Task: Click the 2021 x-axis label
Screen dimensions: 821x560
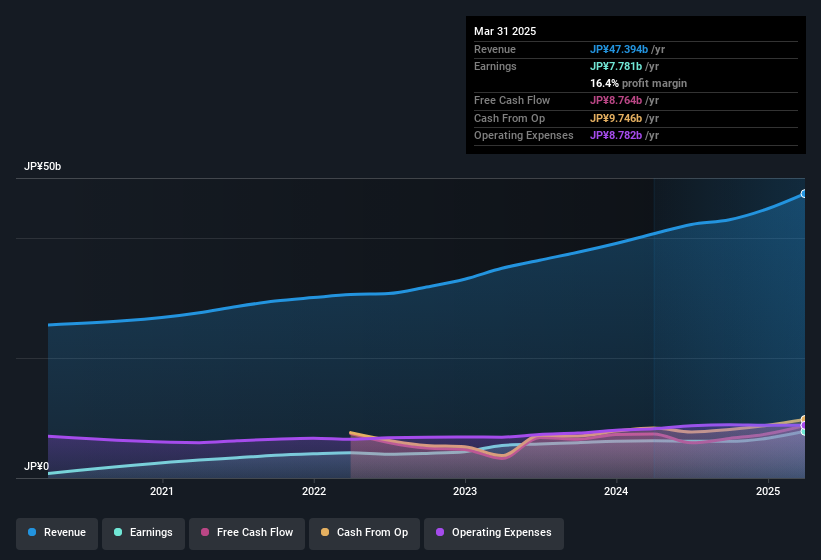Action: [162, 491]
